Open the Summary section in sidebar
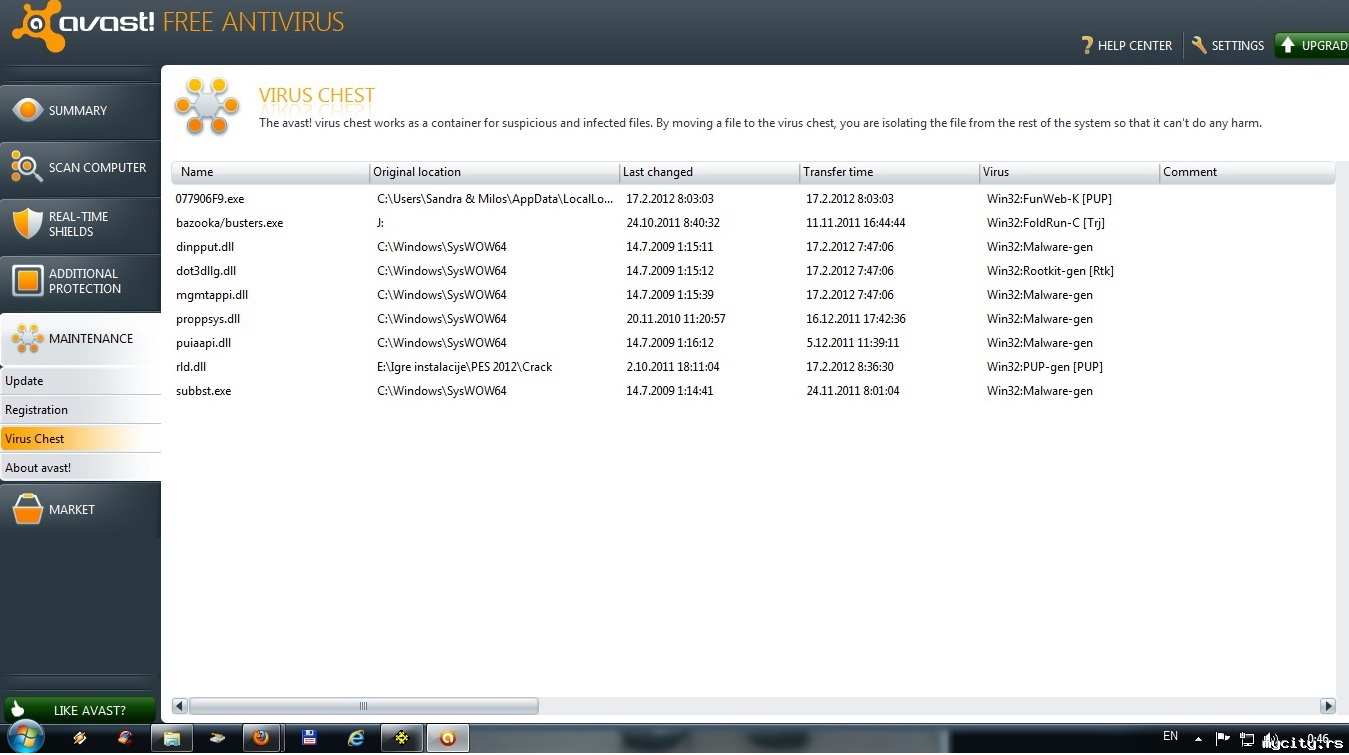1349x755 pixels. (x=80, y=111)
